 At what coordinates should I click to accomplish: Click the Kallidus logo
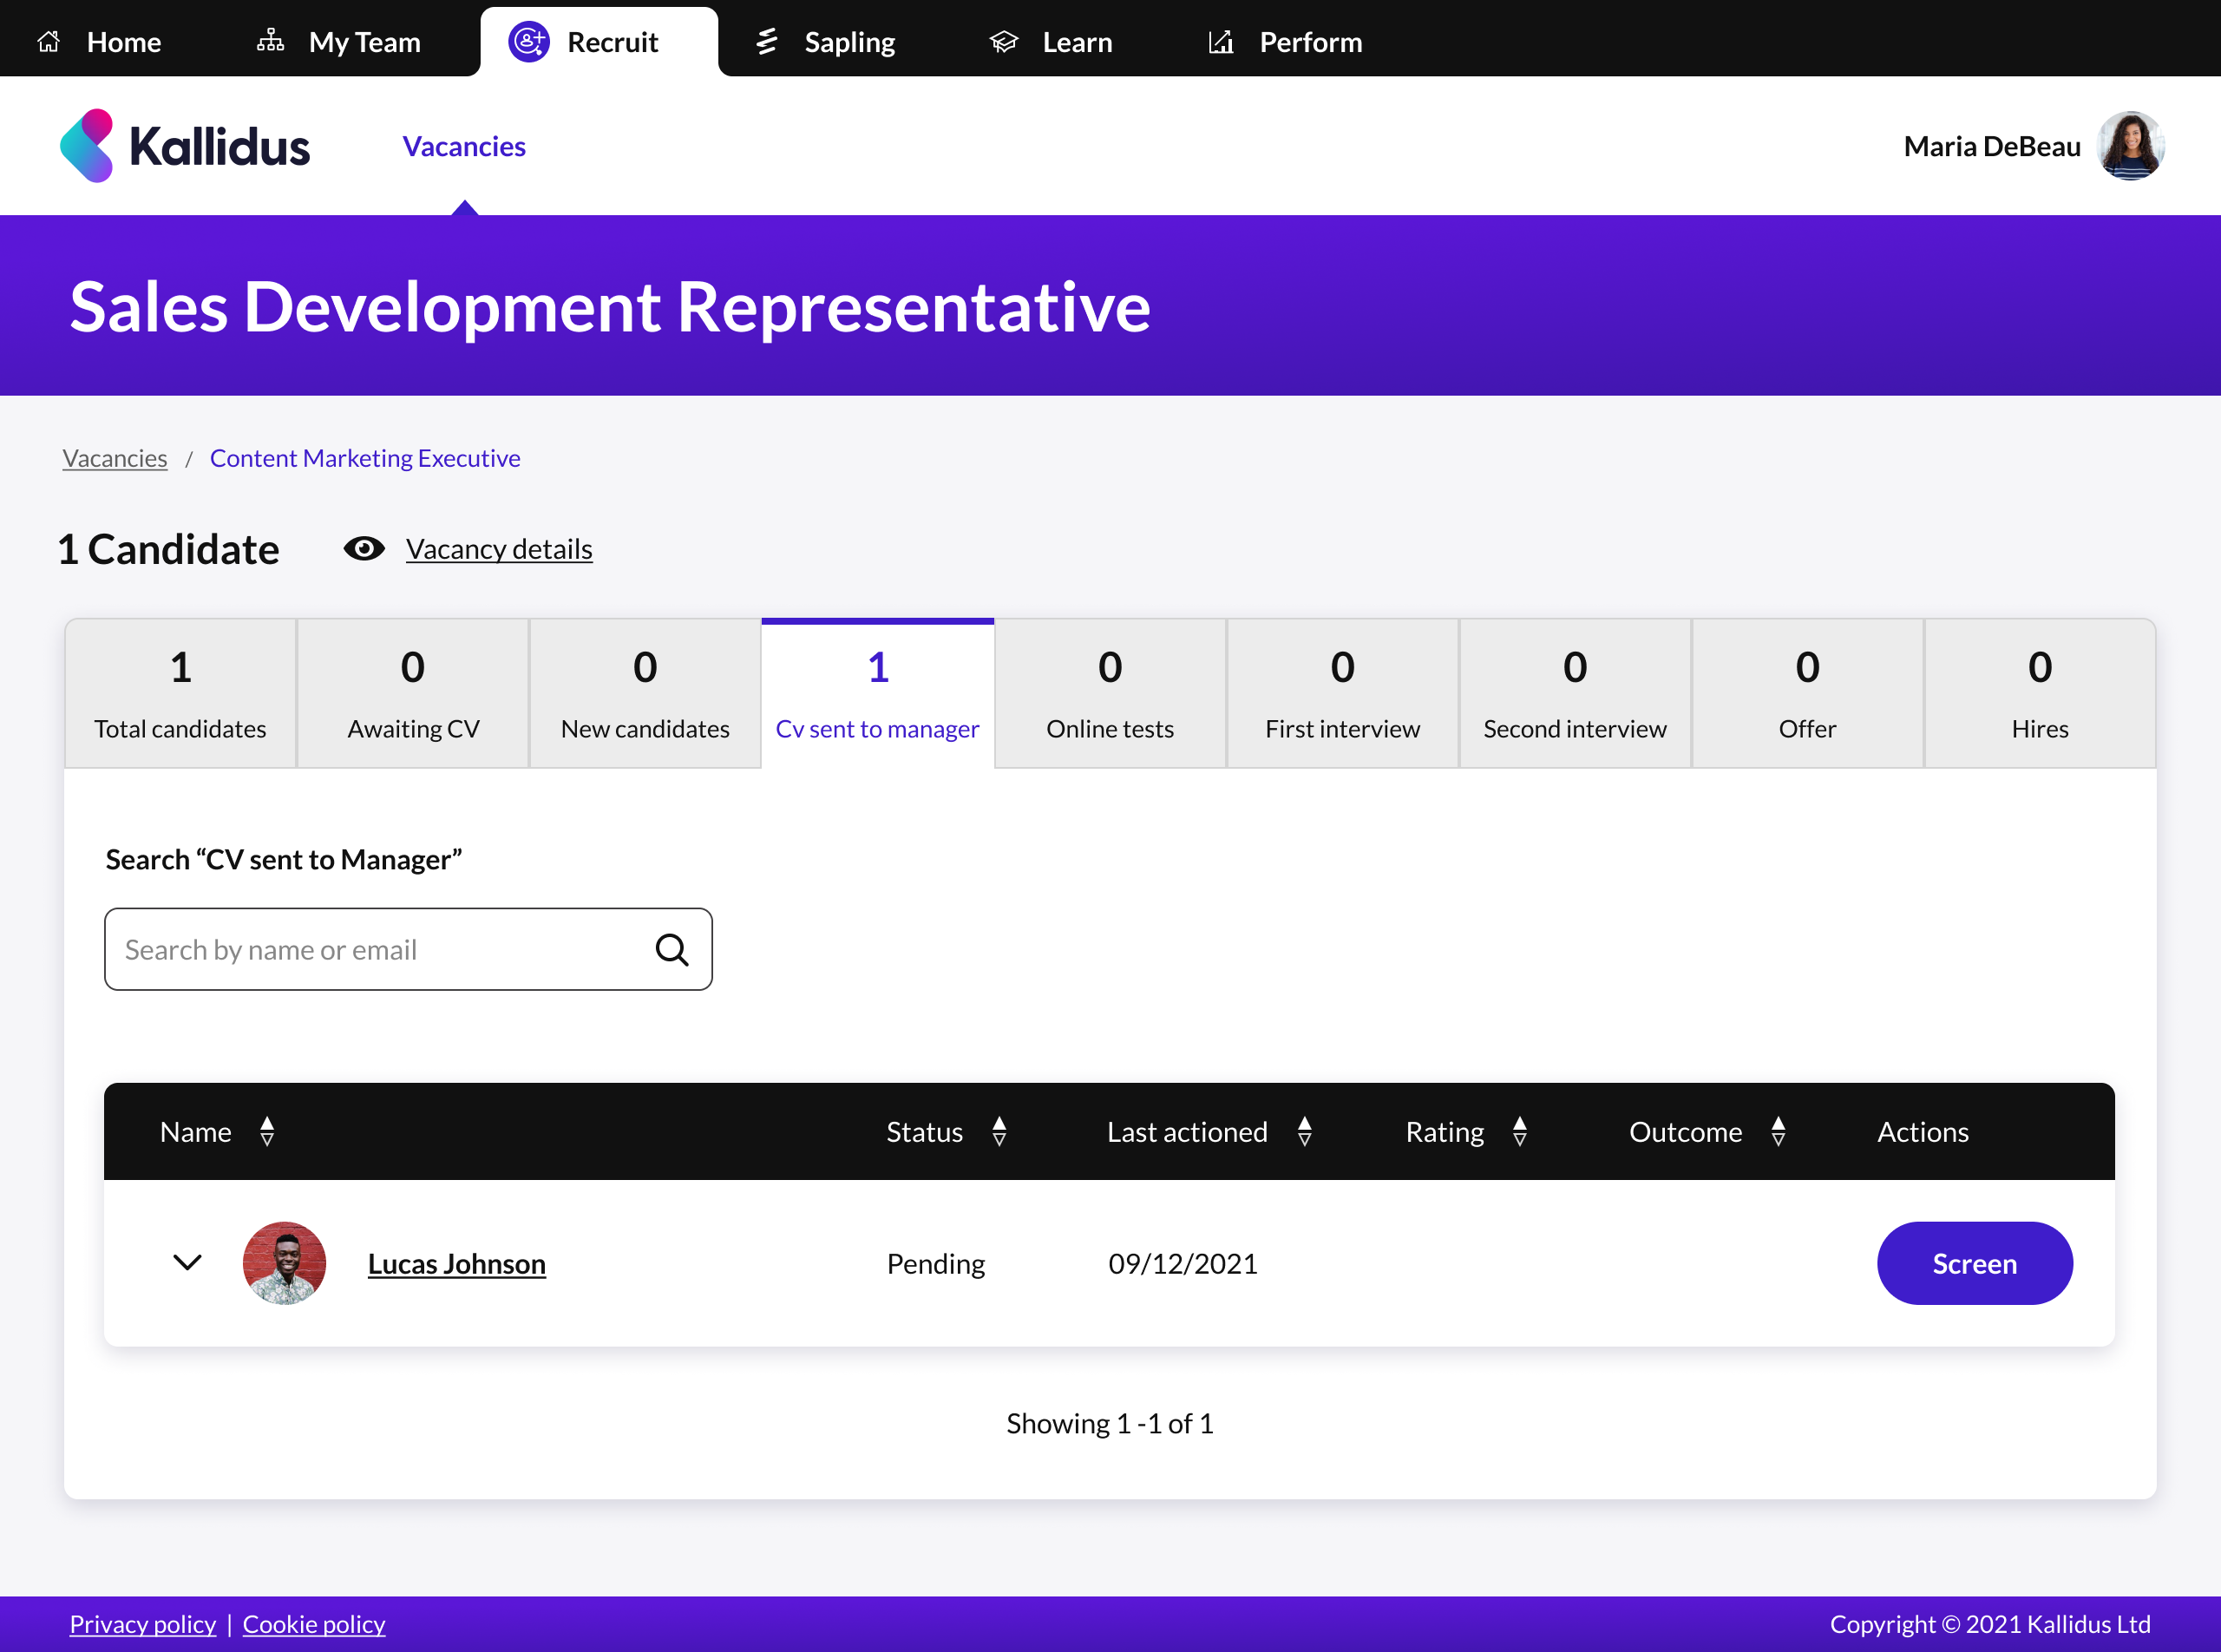185,145
